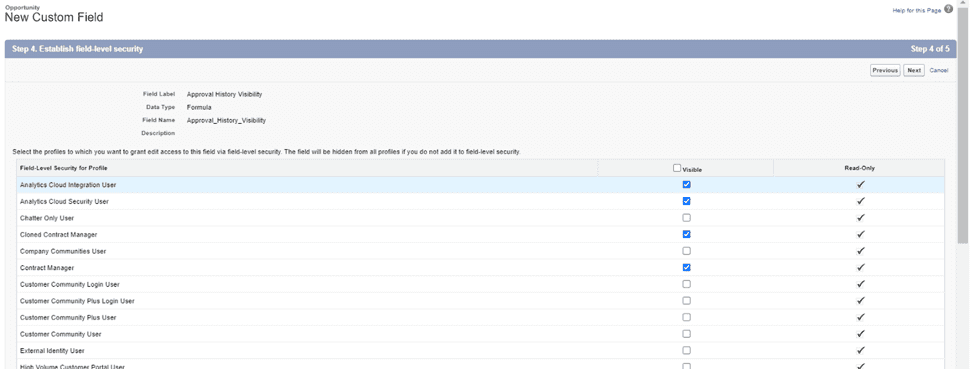The width and height of the screenshot is (975, 369).
Task: Select the External Identity User label
Action: coord(52,351)
